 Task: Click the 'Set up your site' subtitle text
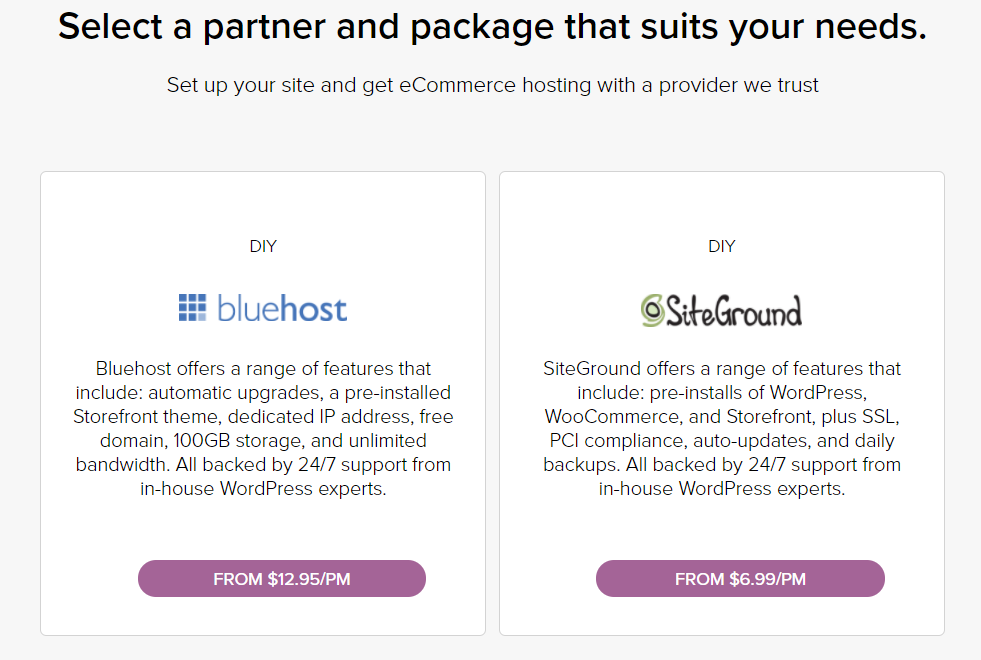pyautogui.click(x=492, y=85)
